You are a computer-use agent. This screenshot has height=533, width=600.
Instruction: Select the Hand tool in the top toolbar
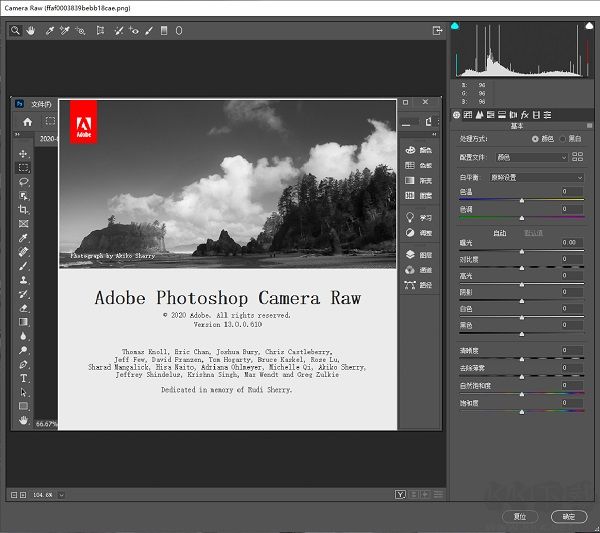[30, 31]
